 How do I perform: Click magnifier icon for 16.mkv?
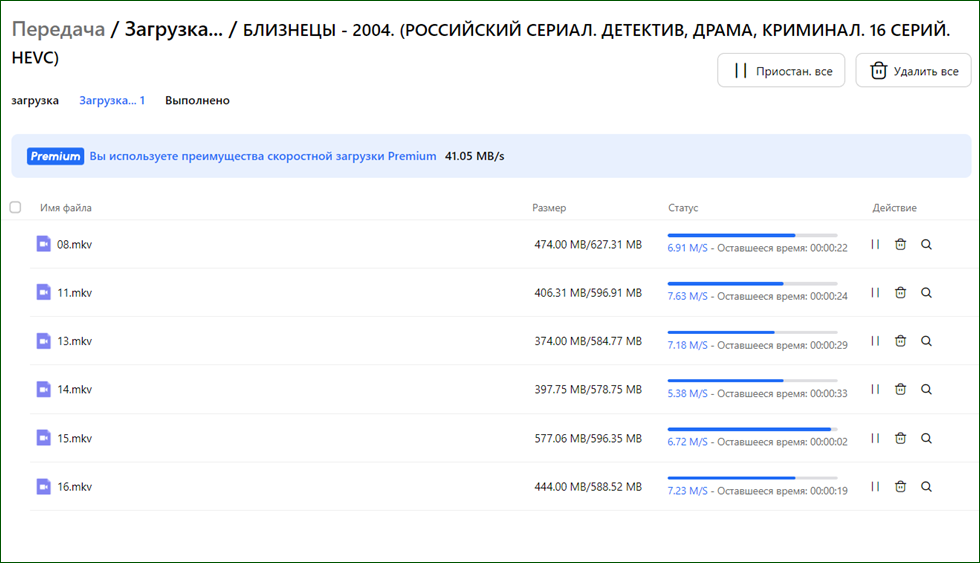coord(926,486)
